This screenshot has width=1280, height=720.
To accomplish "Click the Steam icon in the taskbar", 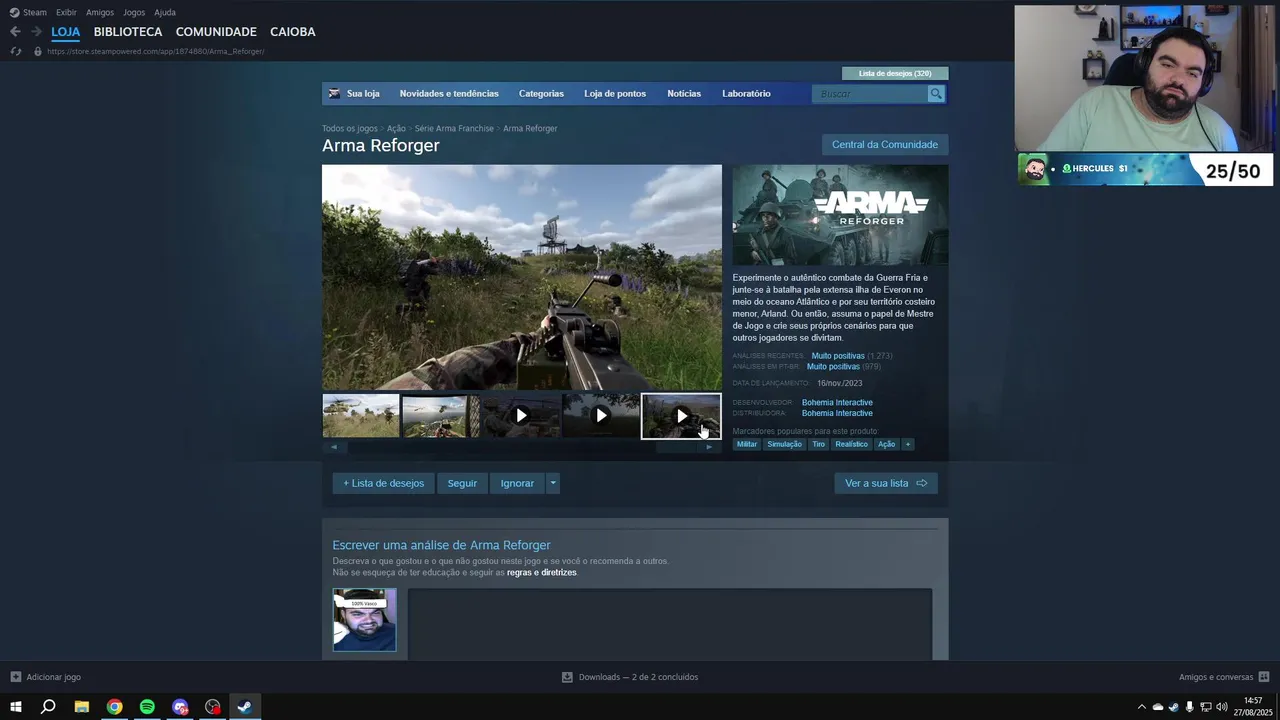I will (244, 707).
